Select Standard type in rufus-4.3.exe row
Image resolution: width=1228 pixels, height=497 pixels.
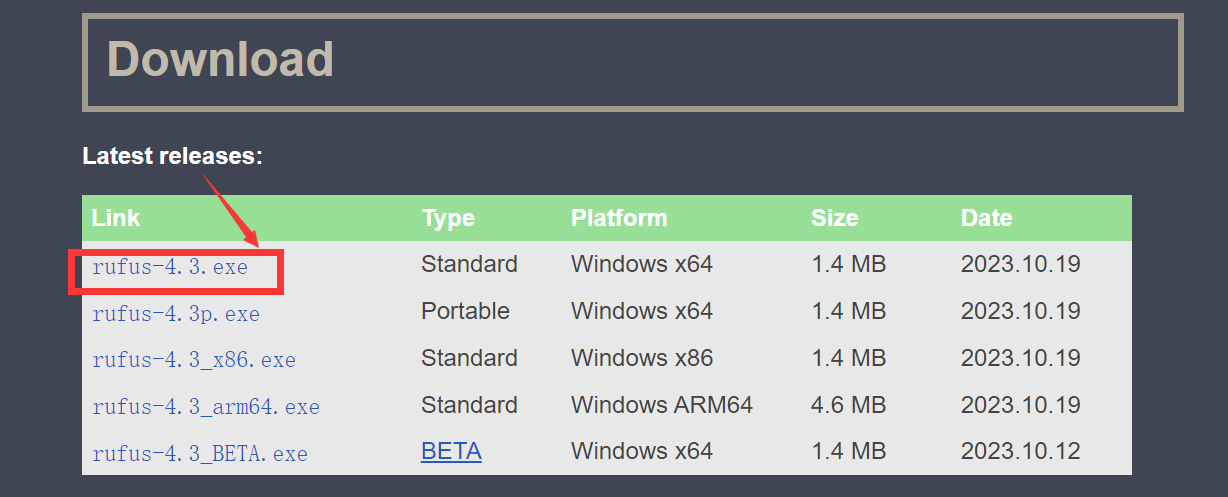tap(469, 264)
